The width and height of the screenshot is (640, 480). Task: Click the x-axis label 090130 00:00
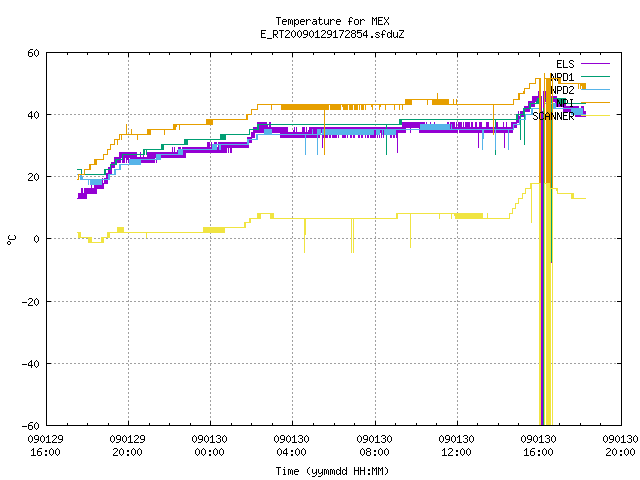point(209,446)
